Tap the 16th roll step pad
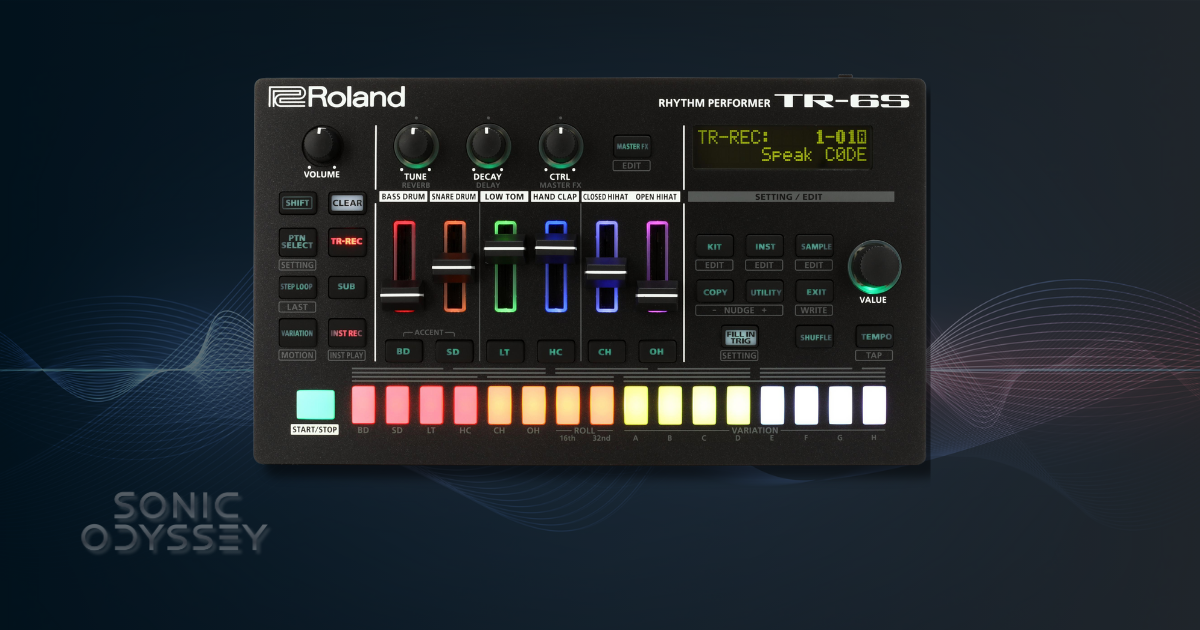This screenshot has width=1200, height=630. (568, 405)
